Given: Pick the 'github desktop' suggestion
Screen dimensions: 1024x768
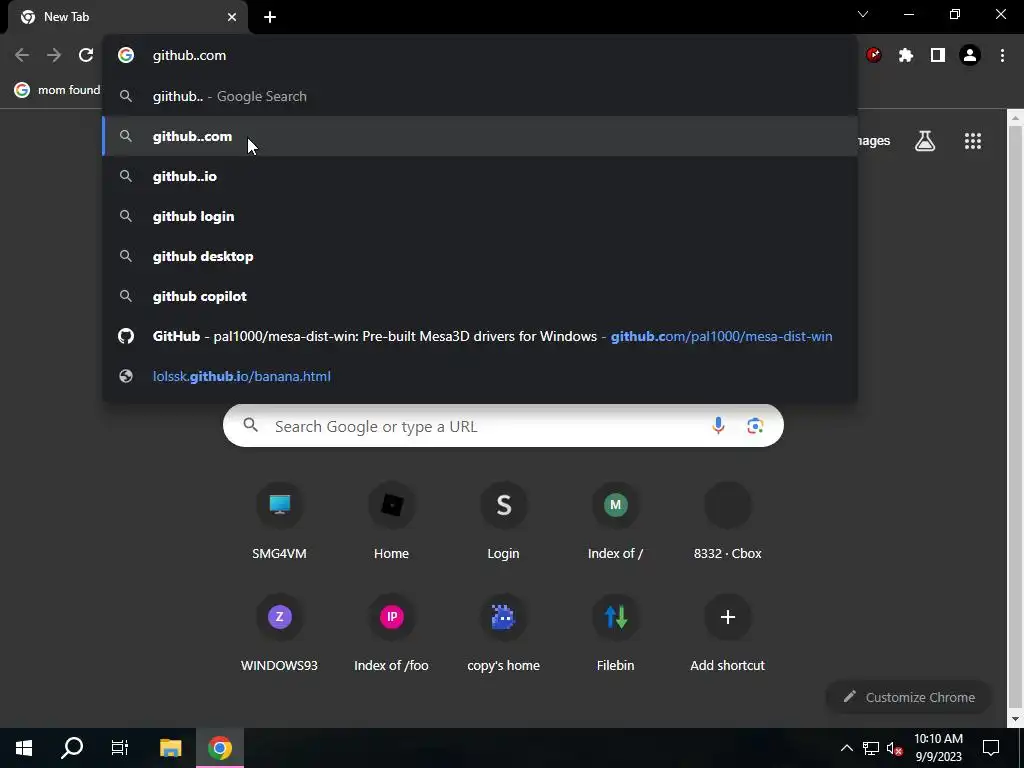Looking at the screenshot, I should point(480,256).
